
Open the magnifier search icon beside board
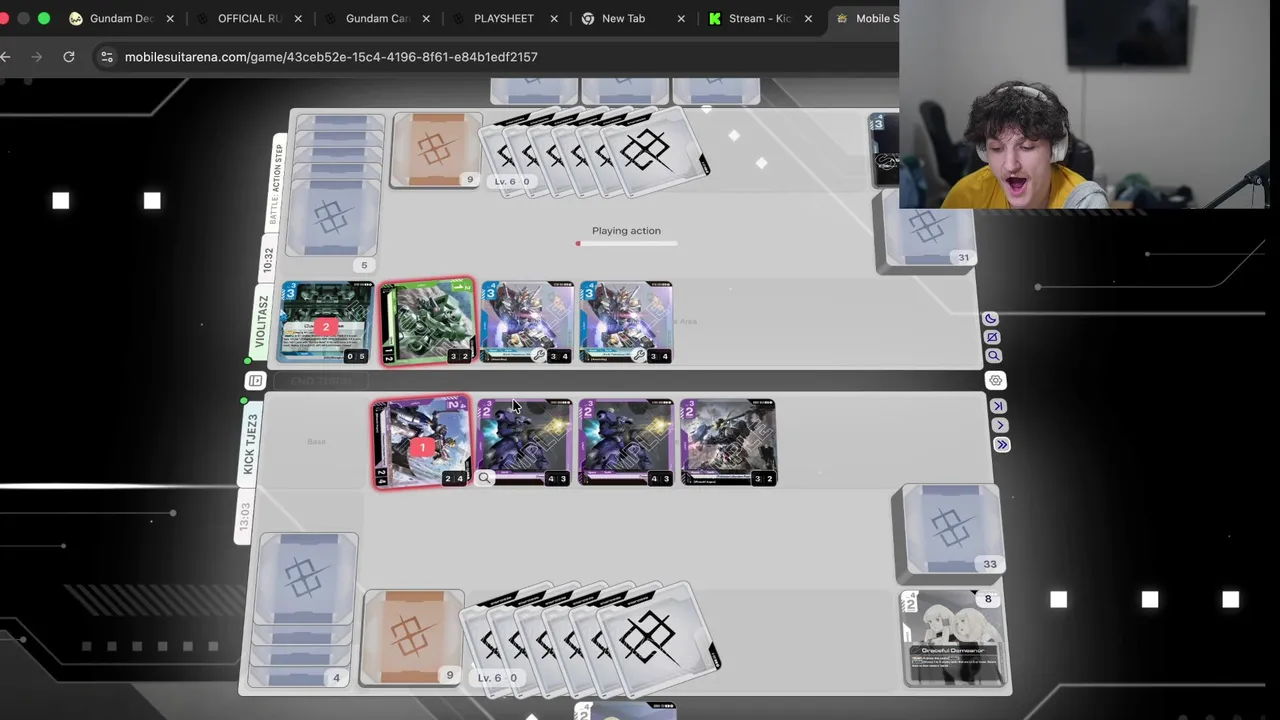pos(993,356)
